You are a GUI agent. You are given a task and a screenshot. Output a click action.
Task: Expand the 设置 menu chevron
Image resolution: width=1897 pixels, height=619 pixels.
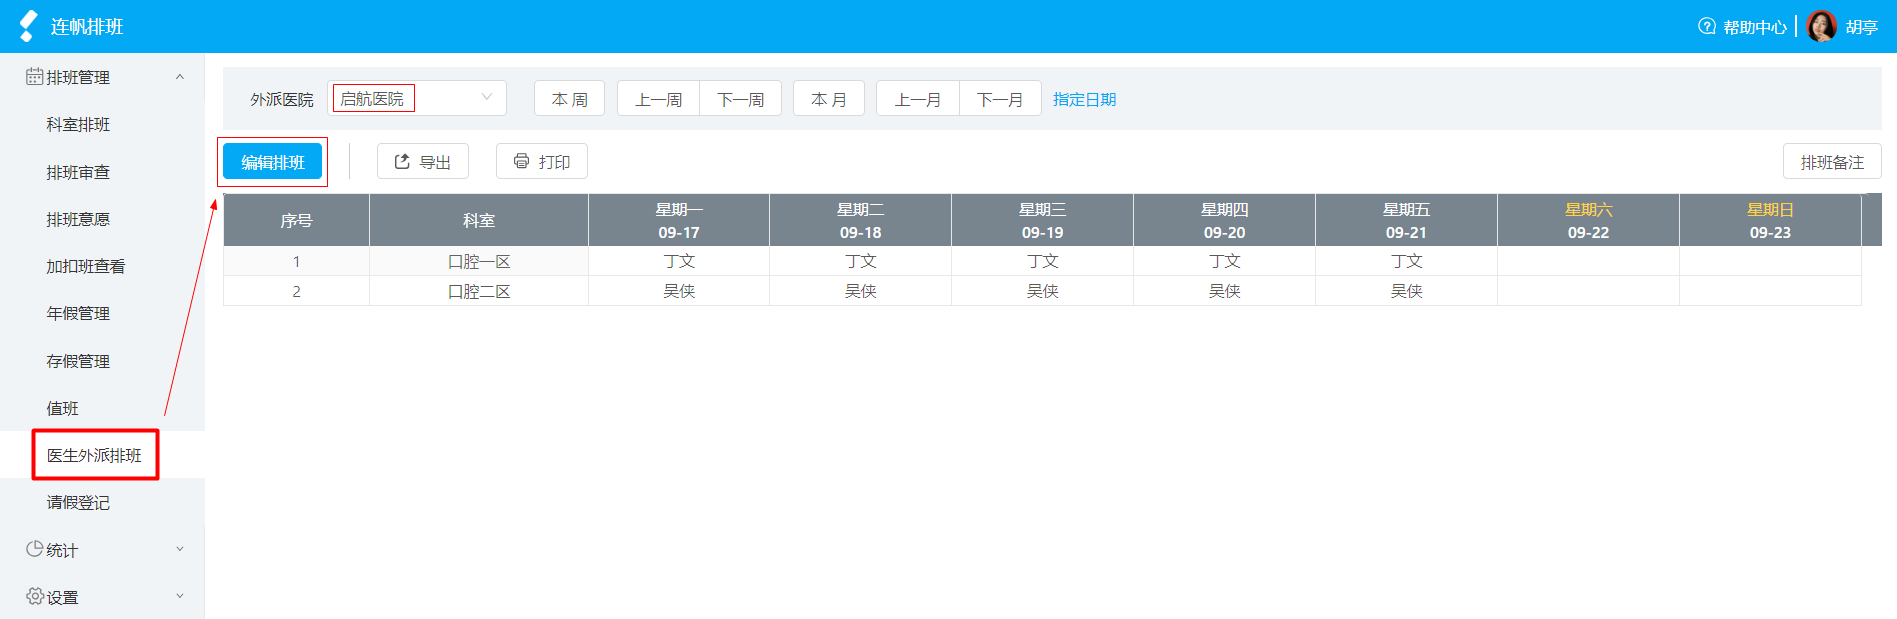(x=180, y=596)
